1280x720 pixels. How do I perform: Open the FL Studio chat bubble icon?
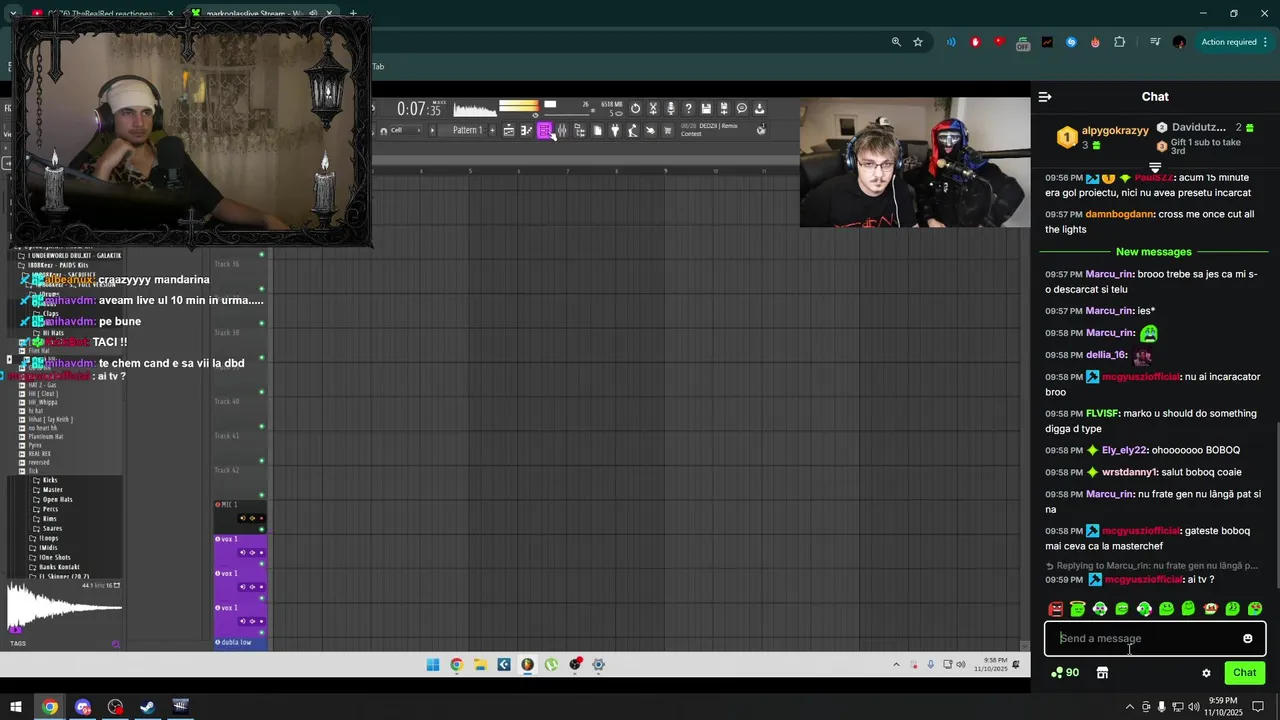741,108
